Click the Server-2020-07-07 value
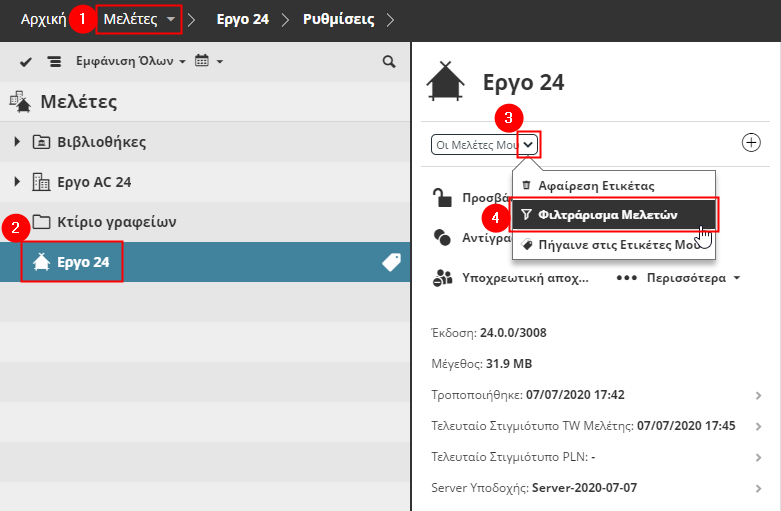Screen dimensions: 781x511 pos(584,488)
